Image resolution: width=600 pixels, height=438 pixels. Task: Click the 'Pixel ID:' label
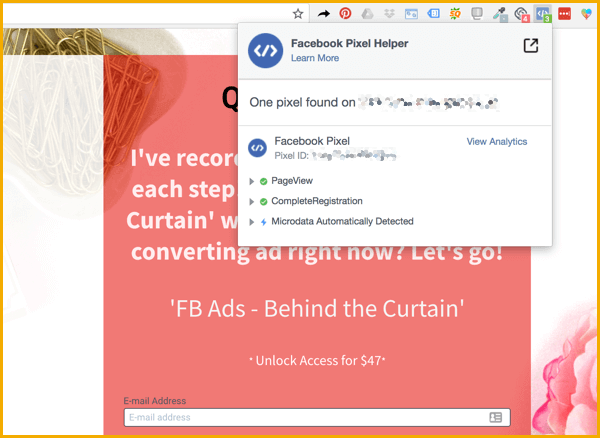292,156
